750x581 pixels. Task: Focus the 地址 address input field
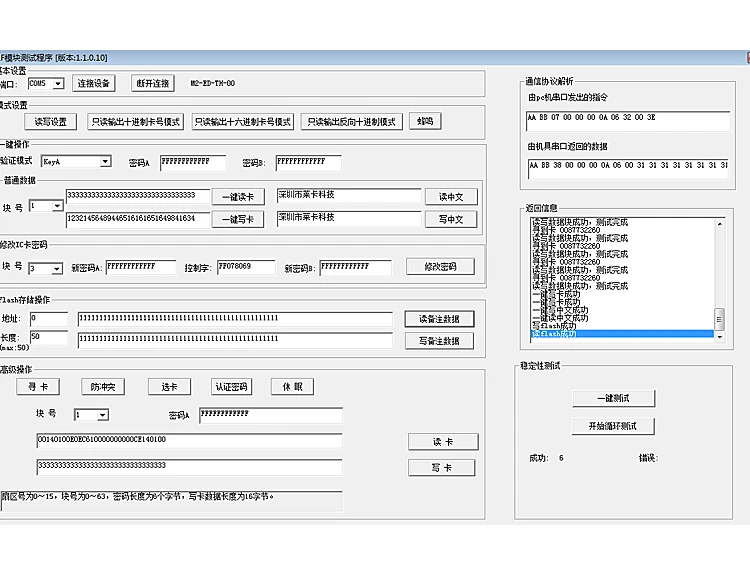[49, 319]
